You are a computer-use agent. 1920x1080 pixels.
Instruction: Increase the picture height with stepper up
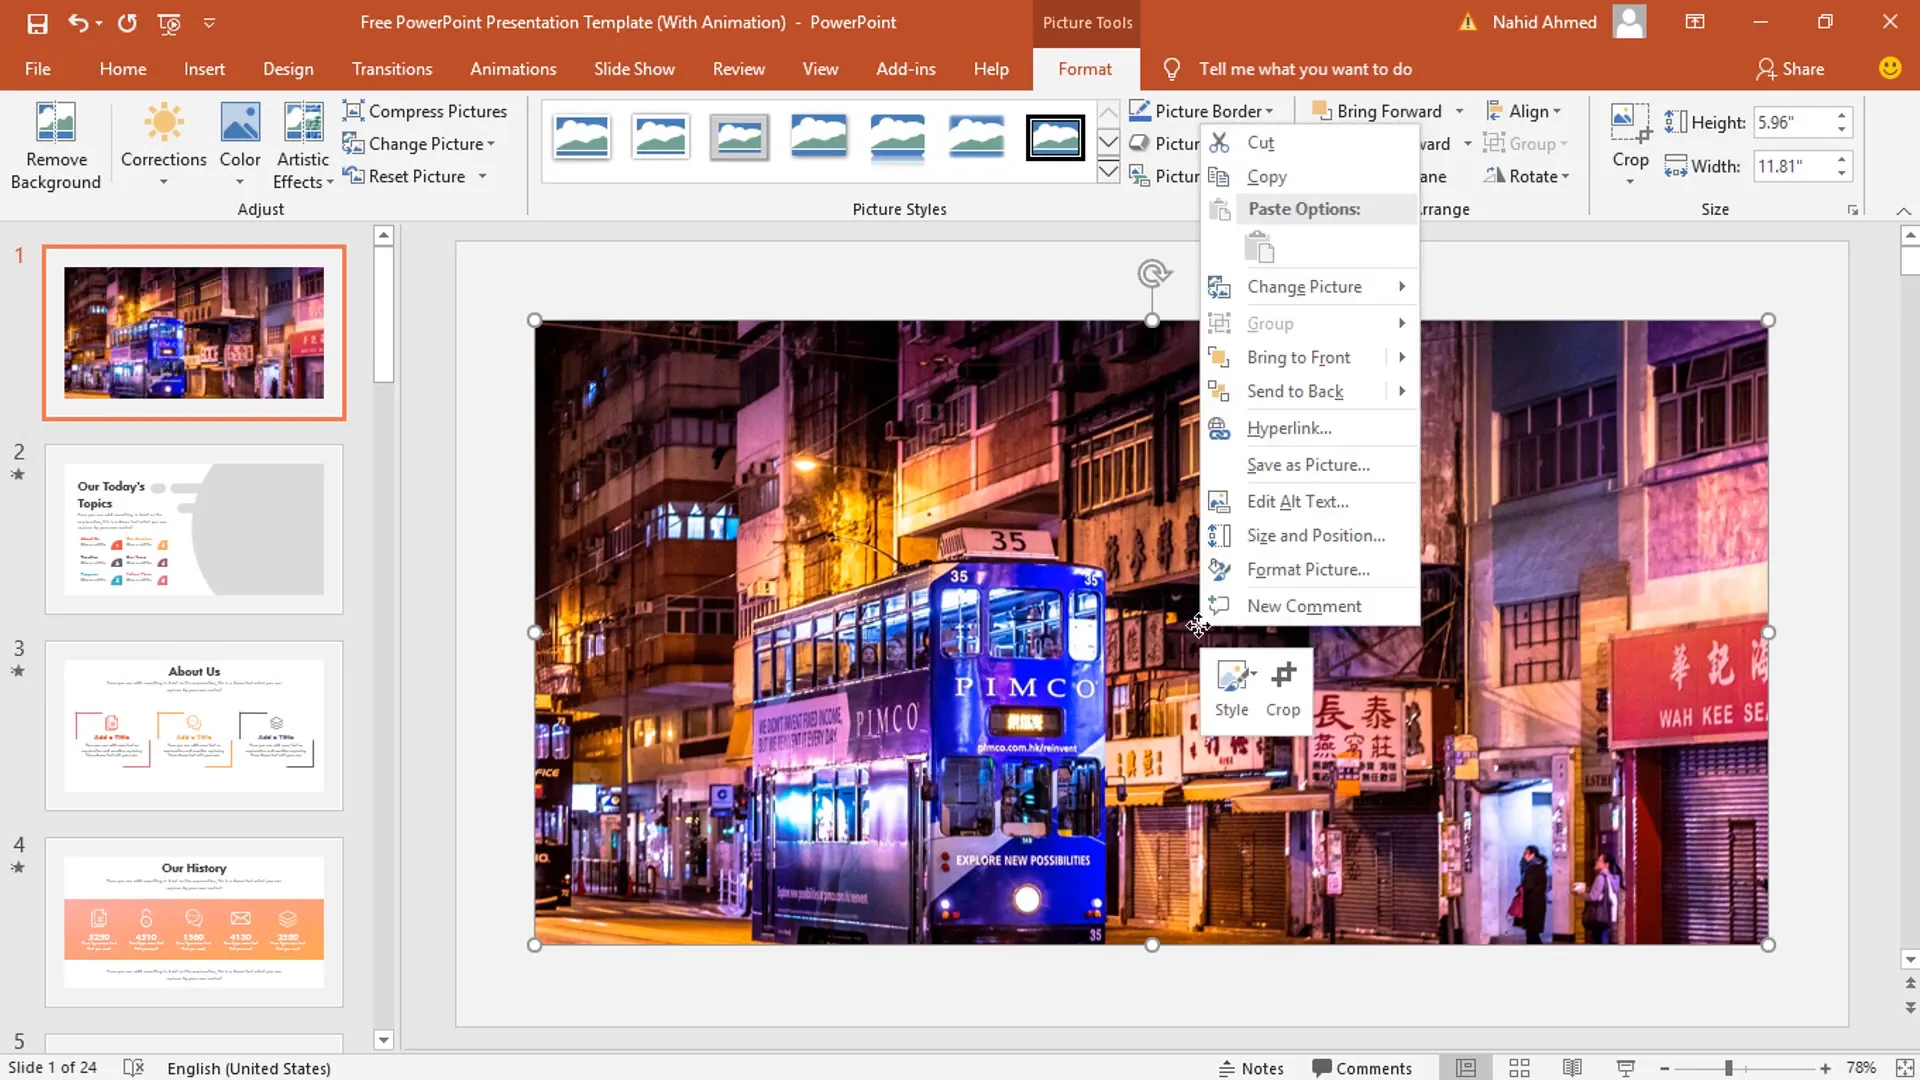pos(1841,115)
